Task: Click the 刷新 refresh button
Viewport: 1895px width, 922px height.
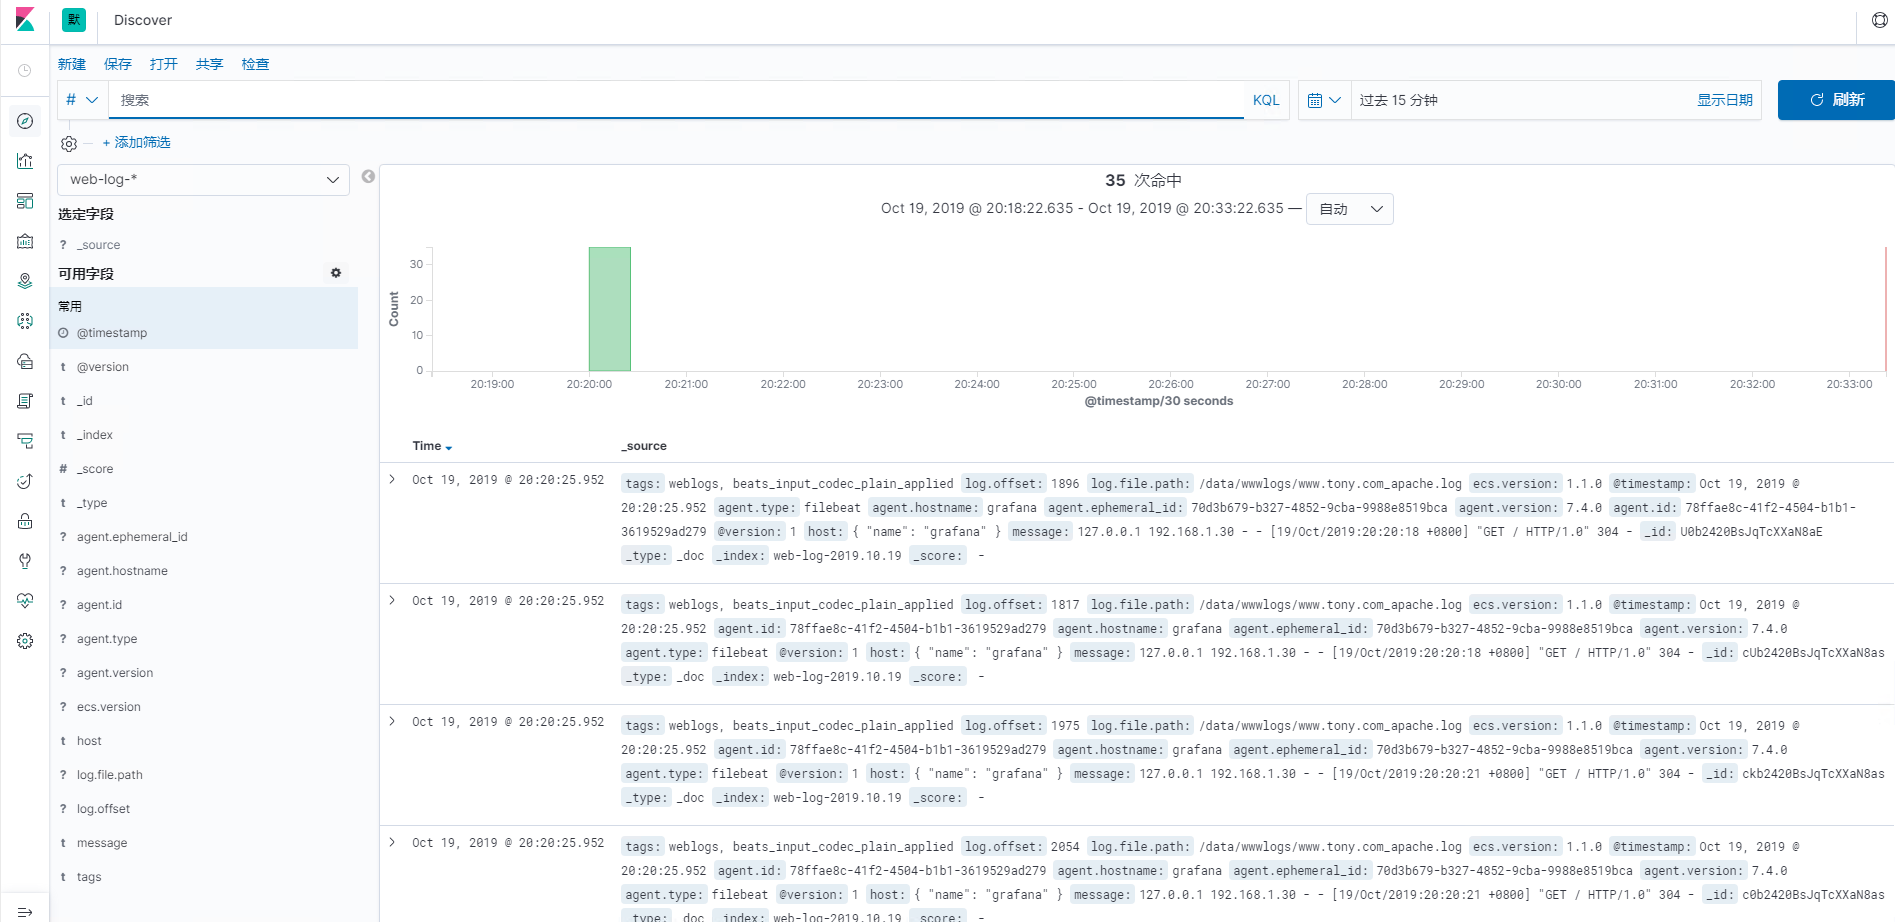Action: click(x=1836, y=100)
